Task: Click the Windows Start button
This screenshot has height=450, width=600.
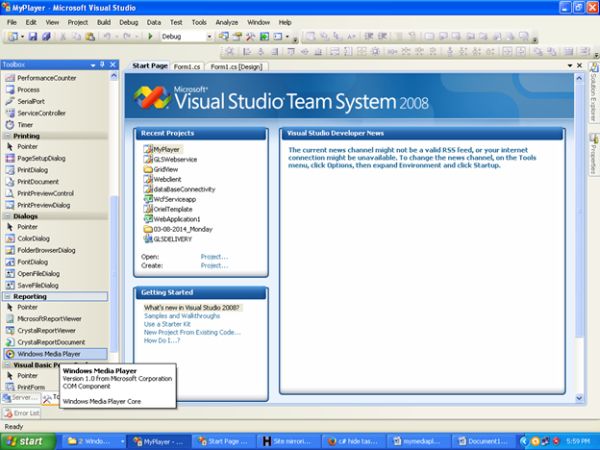Action: tap(28, 442)
